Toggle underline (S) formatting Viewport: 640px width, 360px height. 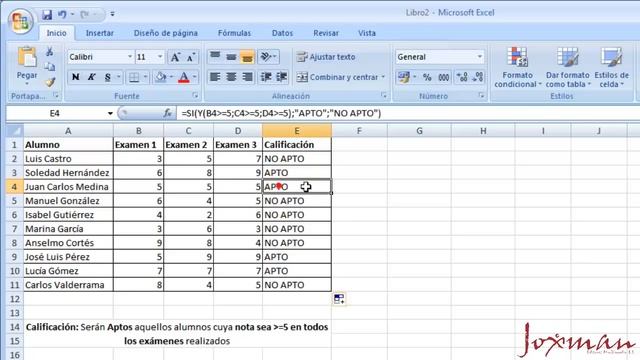[107, 77]
